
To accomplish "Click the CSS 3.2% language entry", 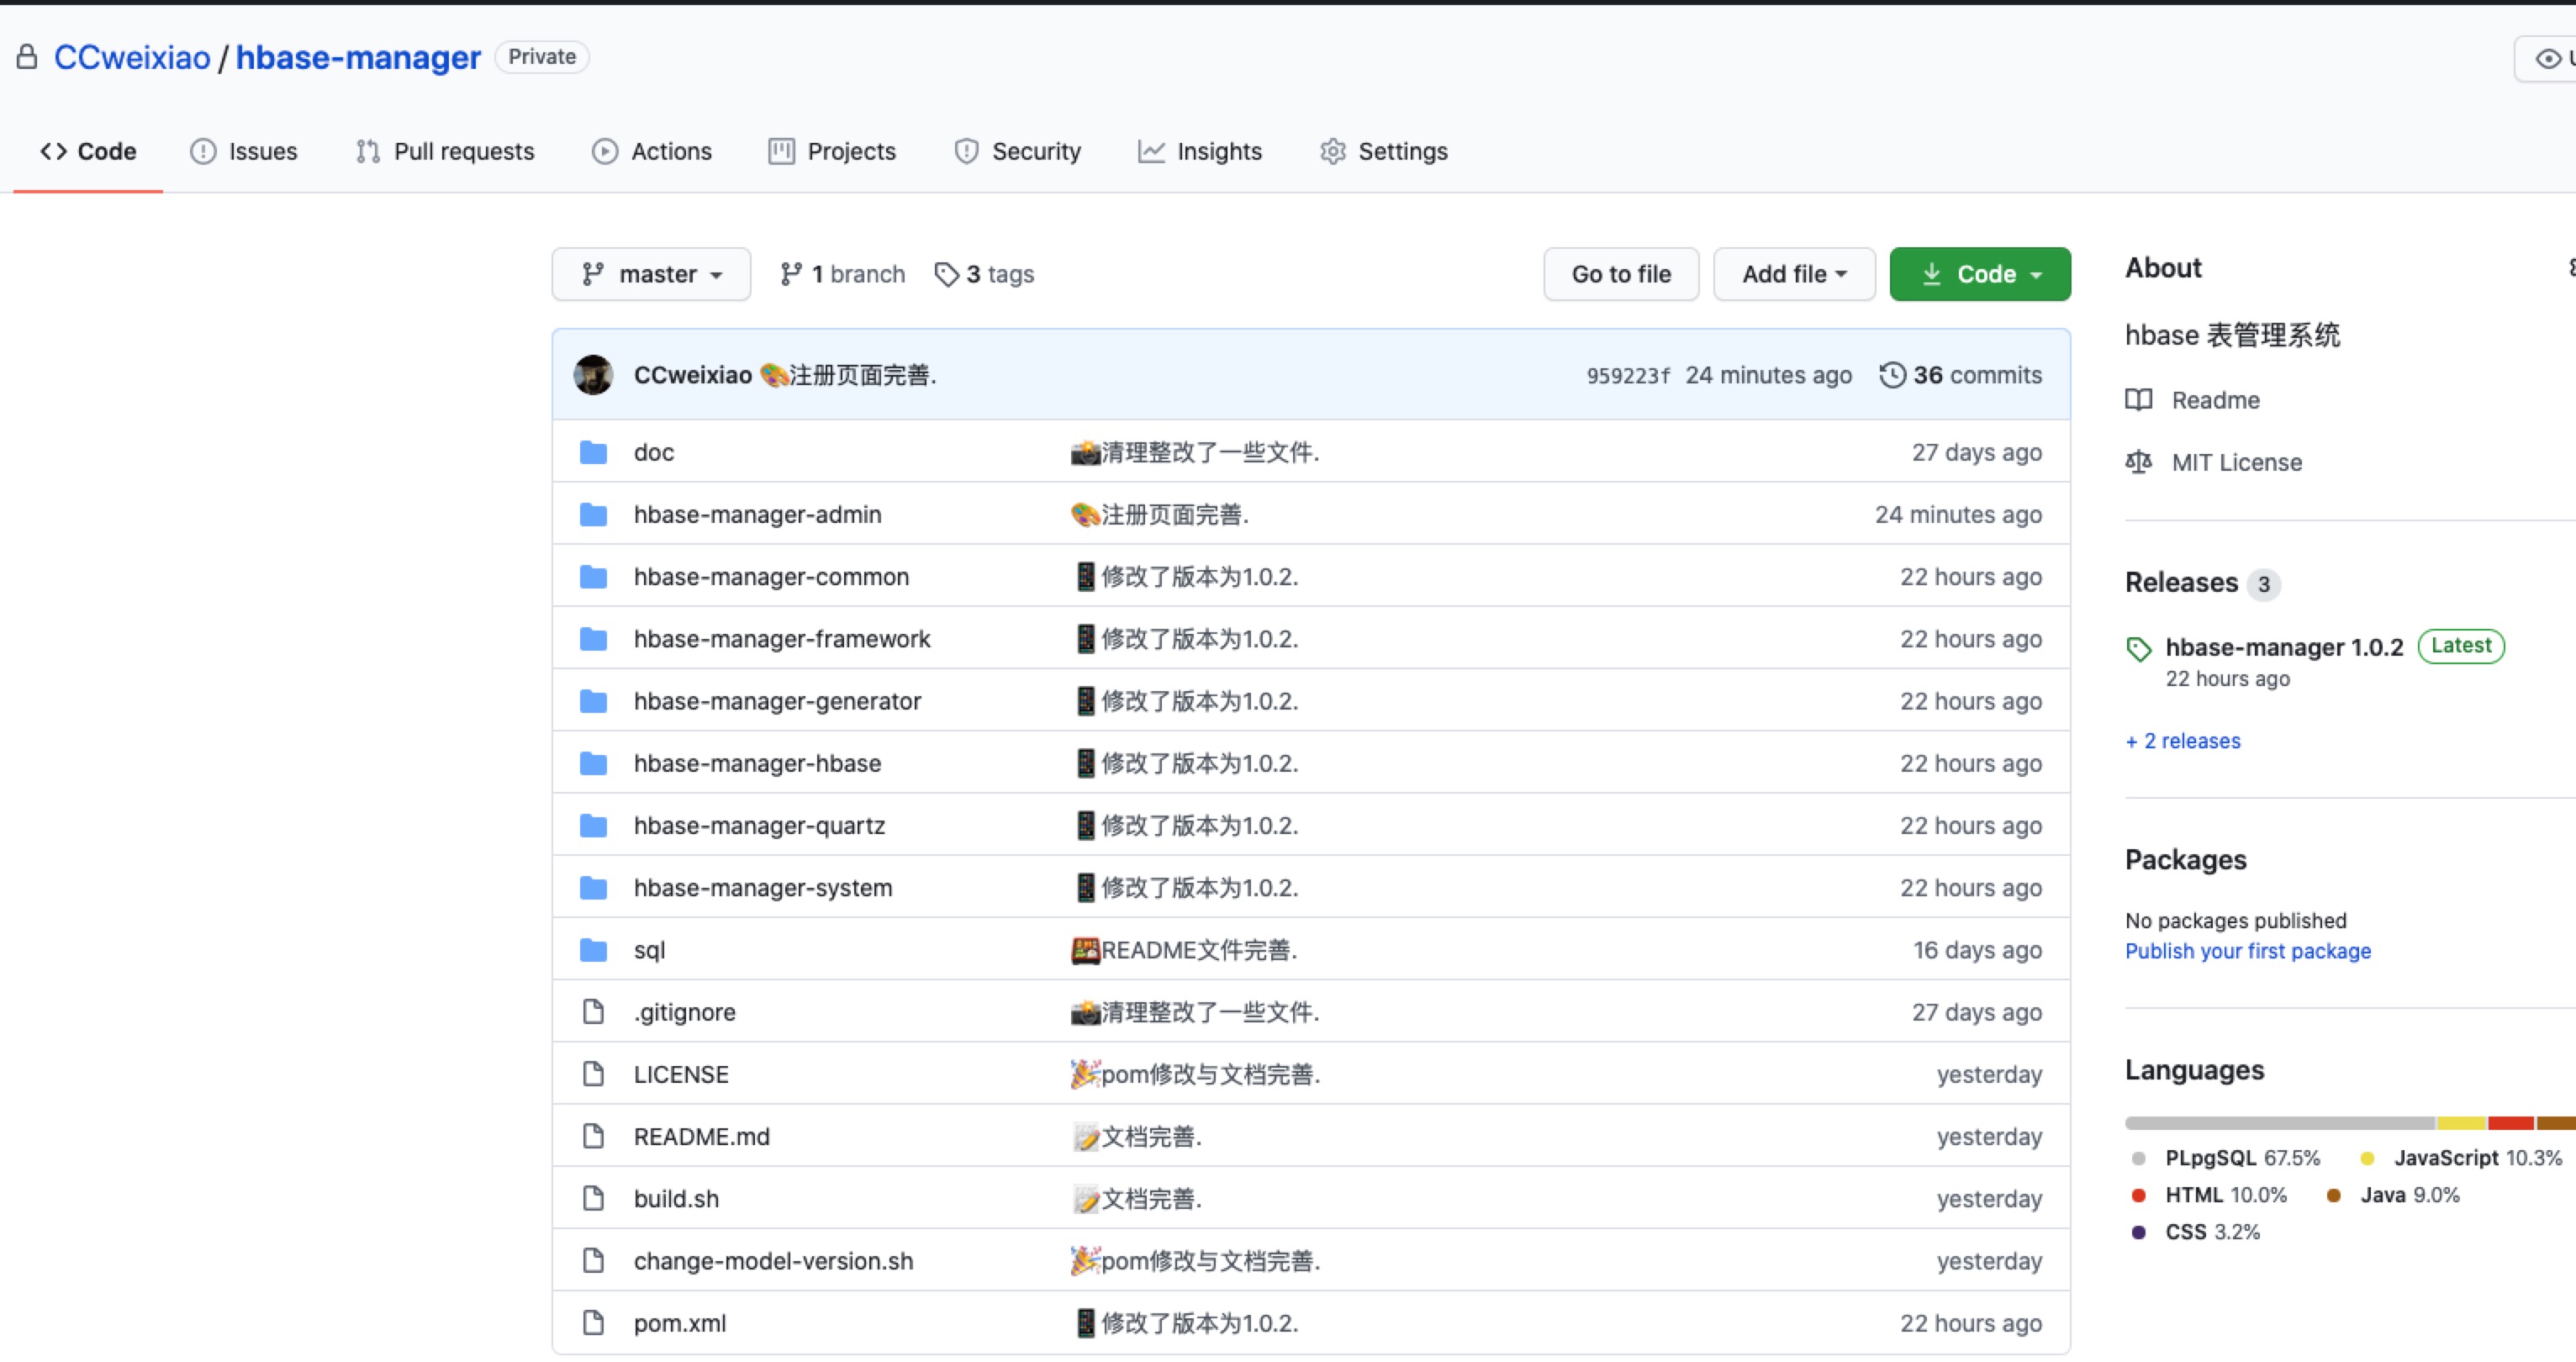I will pos(2195,1232).
